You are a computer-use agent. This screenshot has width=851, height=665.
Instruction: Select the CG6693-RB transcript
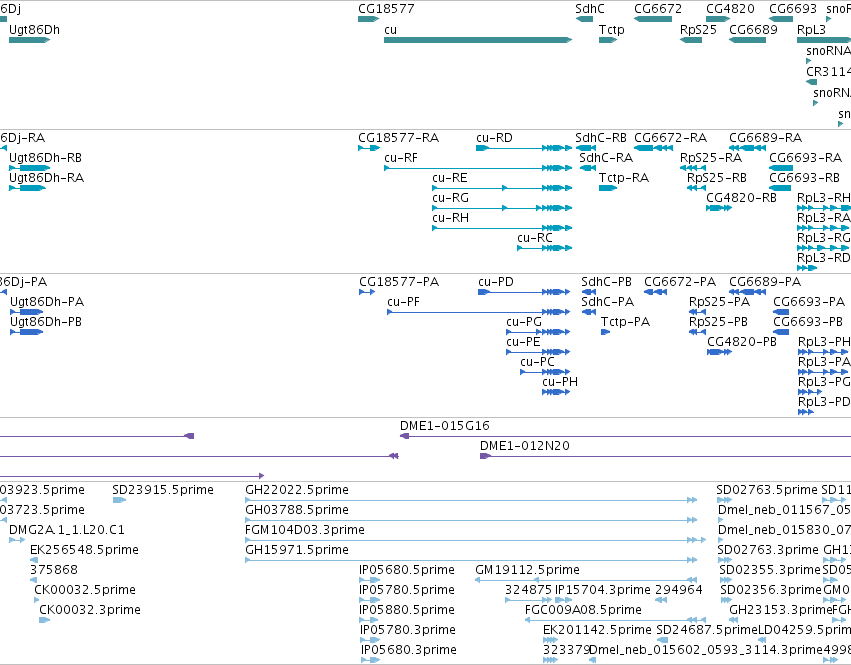click(x=780, y=188)
